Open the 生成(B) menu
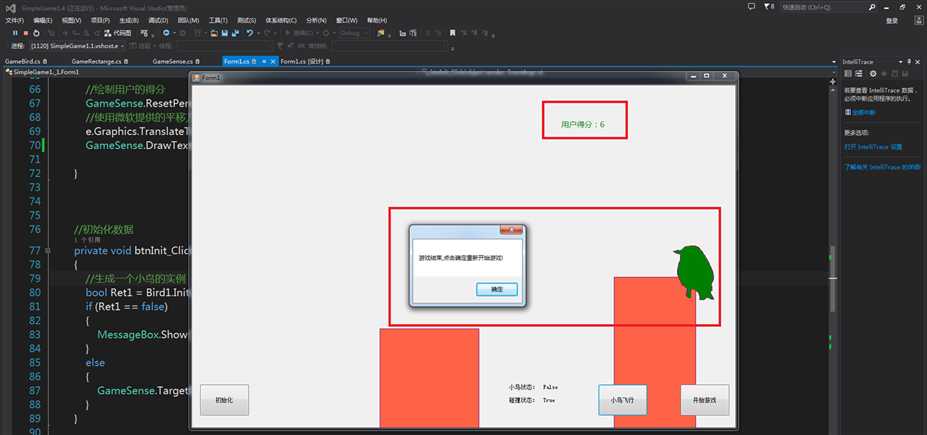Viewport: 927px width, 435px height. pos(129,20)
